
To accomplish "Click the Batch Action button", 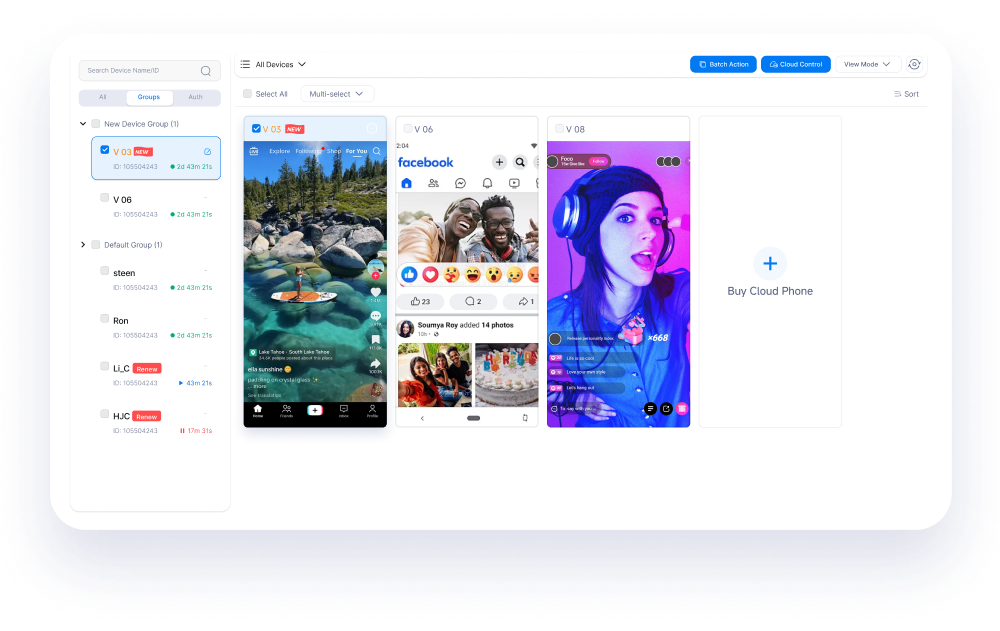I will coord(723,64).
